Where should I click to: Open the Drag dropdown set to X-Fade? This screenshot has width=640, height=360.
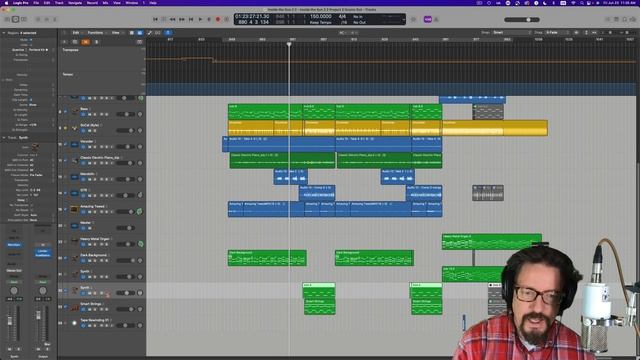557,33
